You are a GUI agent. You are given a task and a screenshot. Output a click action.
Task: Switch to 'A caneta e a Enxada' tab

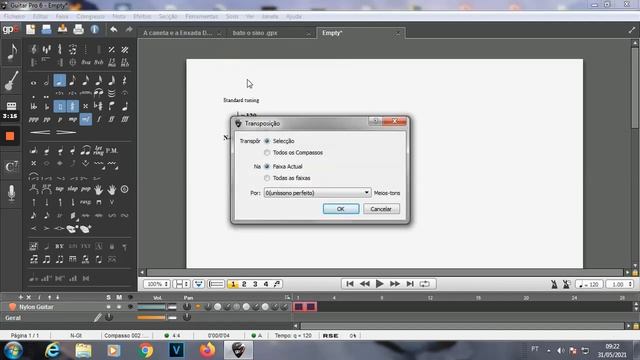click(178, 33)
